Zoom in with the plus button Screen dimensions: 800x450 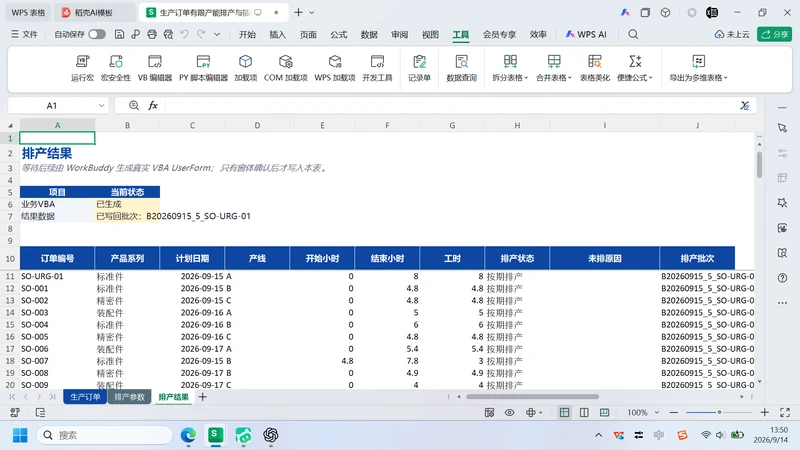[764, 412]
